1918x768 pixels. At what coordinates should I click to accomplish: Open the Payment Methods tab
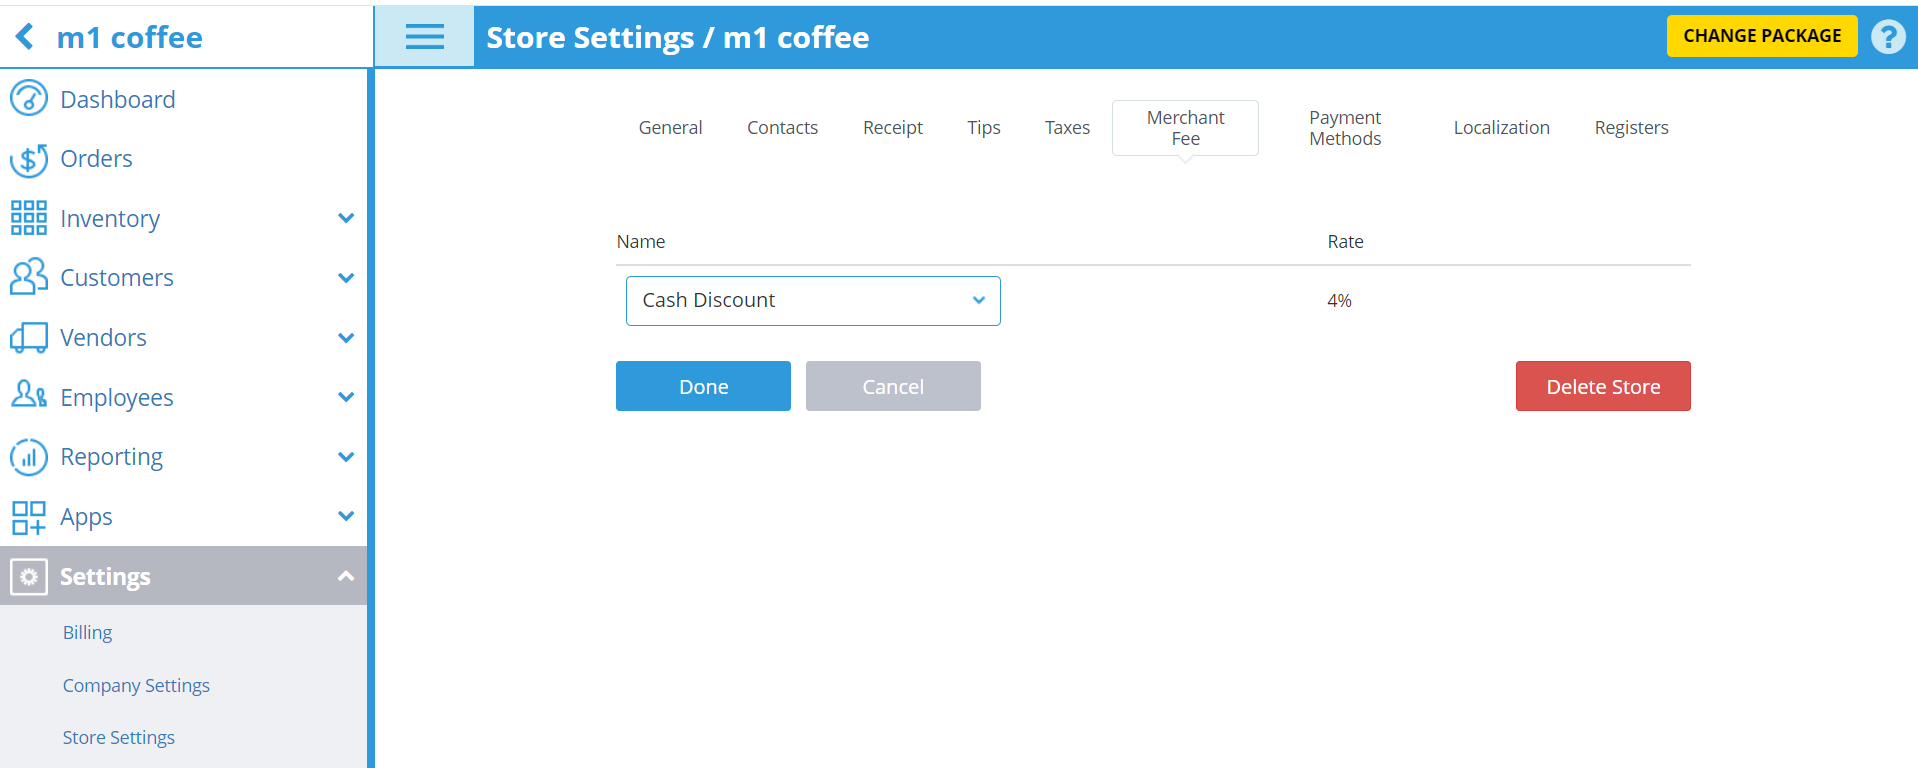coord(1345,128)
